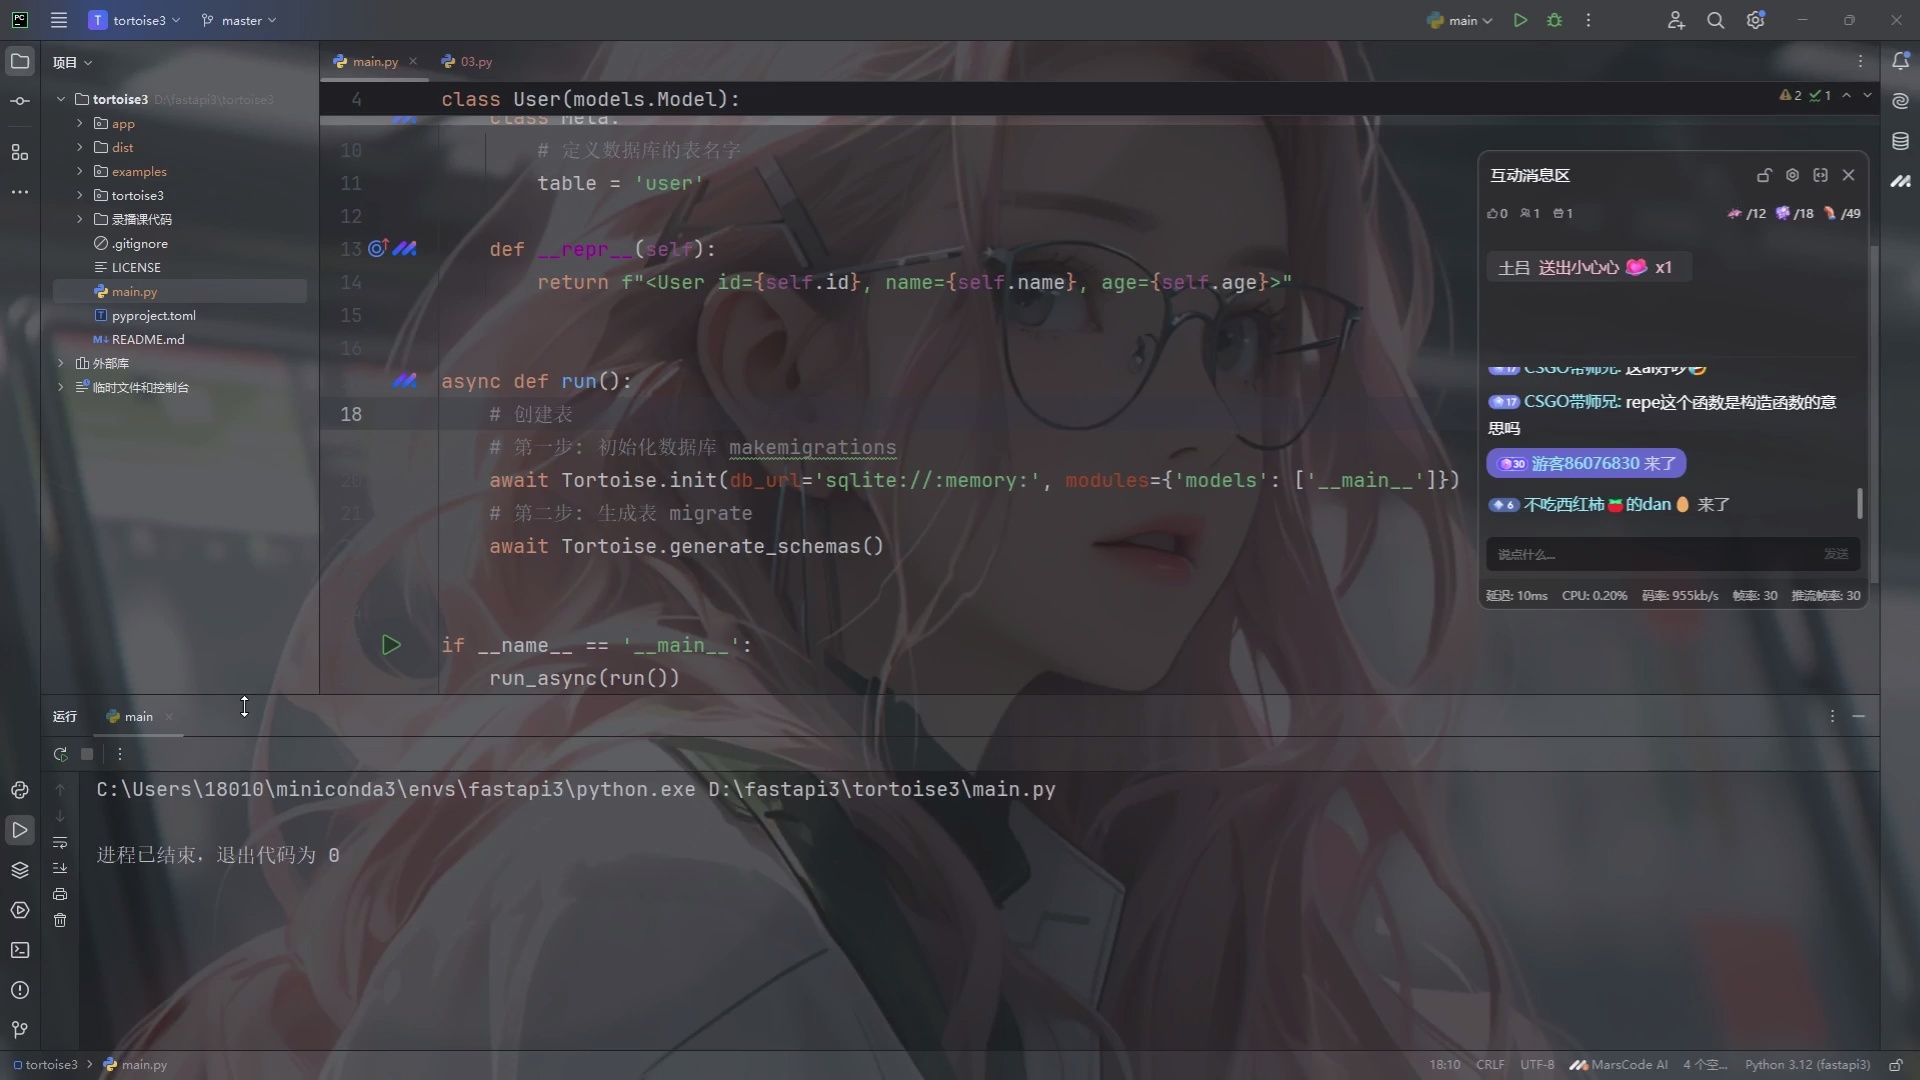The image size is (1920, 1080).
Task: Enable scroll-to-end in the console output
Action: coord(61,869)
